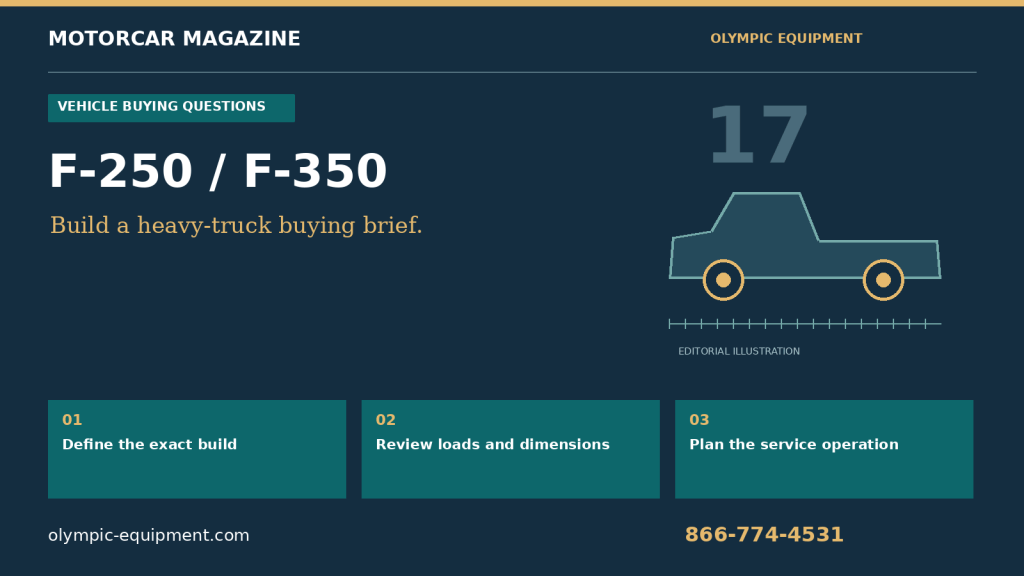Click the 03 step number
Screen dimensions: 1024x576
click(x=699, y=420)
